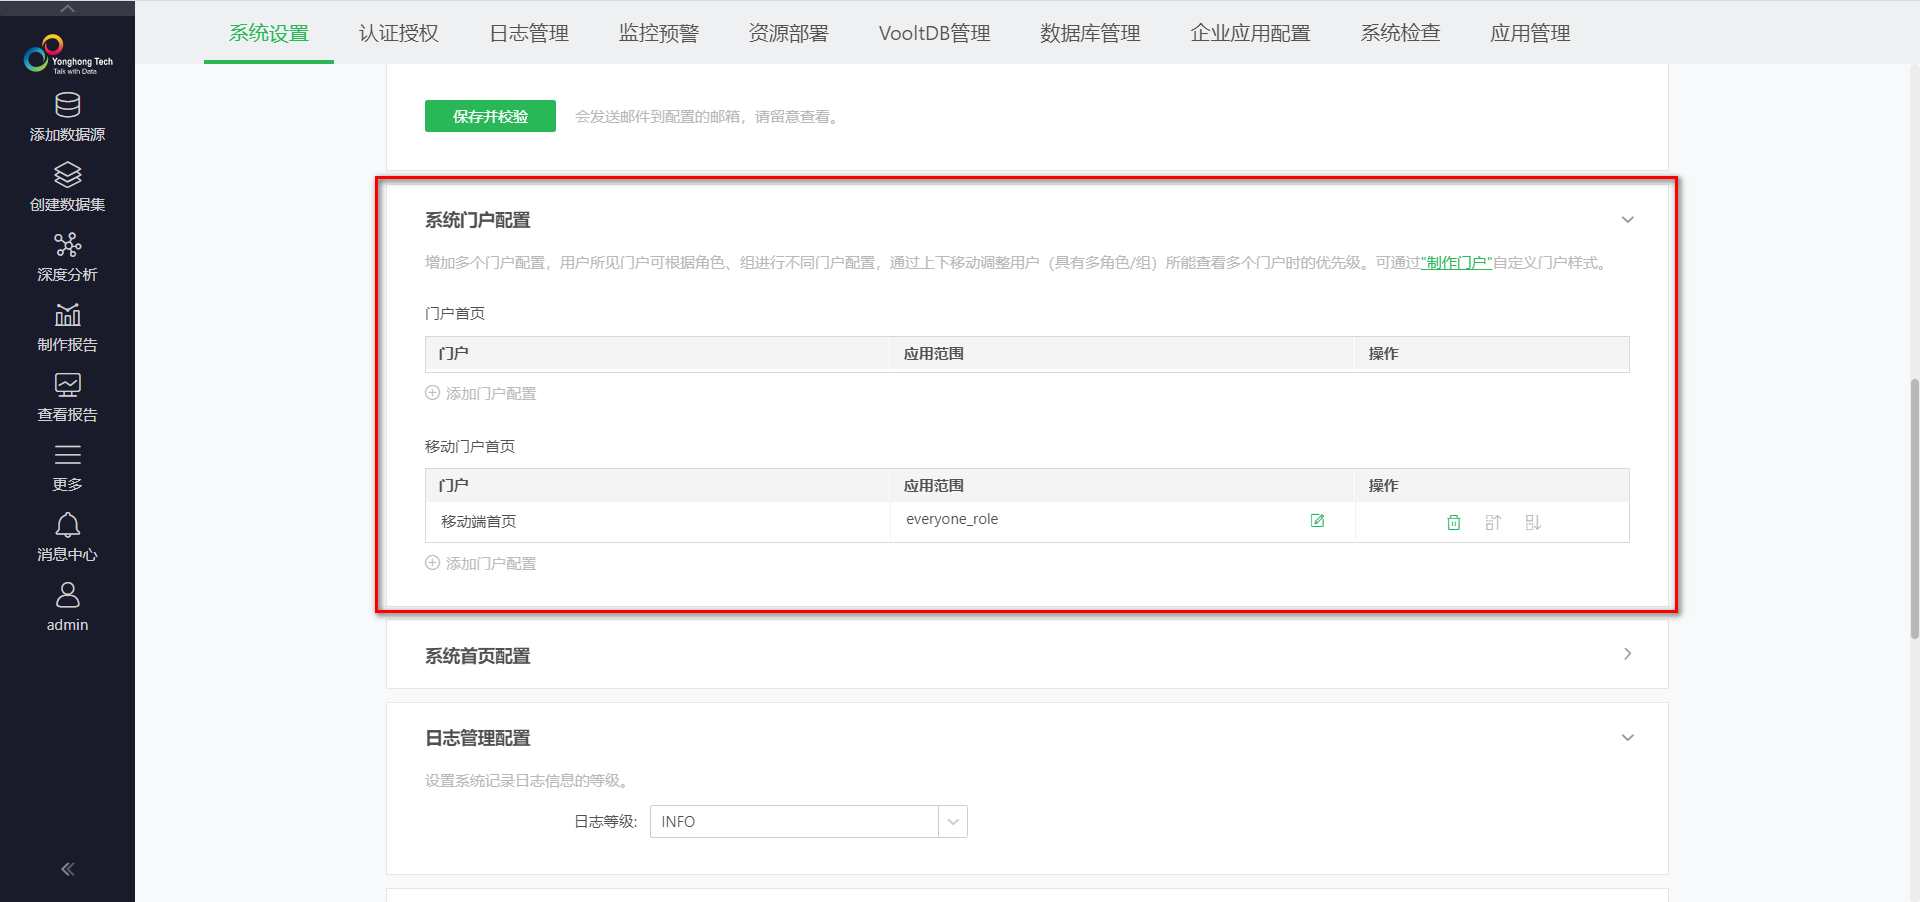The image size is (1920, 902).
Task: Edit the everyone_role scope
Action: pyautogui.click(x=1317, y=521)
